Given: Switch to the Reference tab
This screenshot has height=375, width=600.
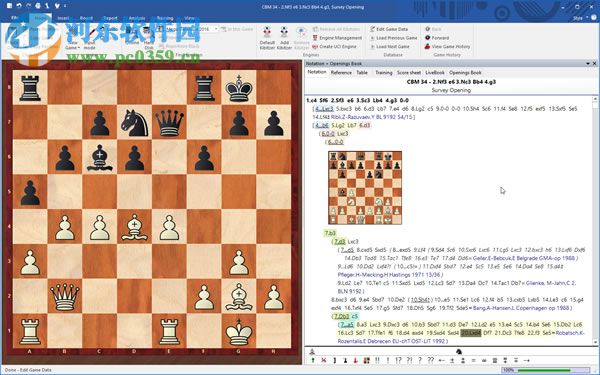Looking at the screenshot, I should coord(341,72).
